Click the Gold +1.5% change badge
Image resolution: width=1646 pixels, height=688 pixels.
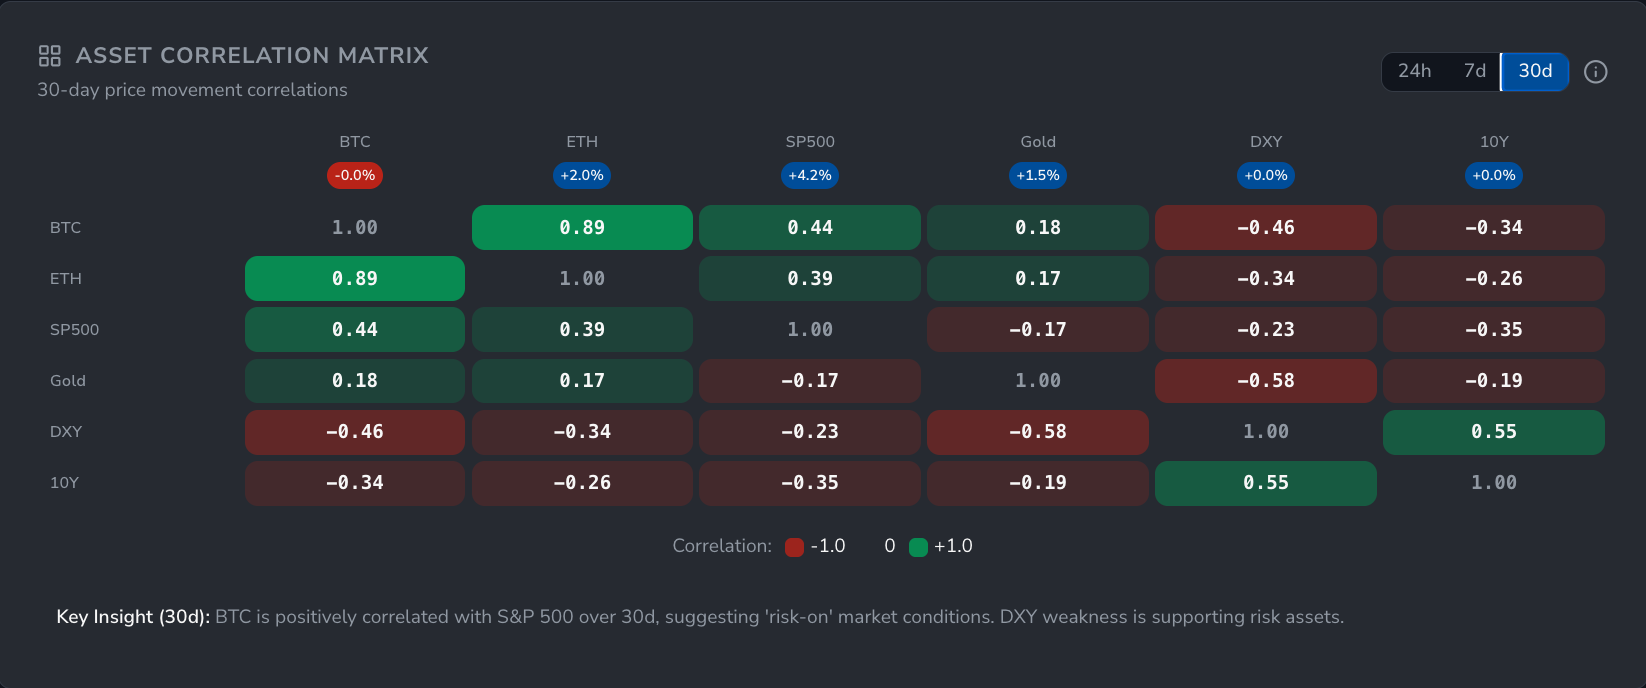click(x=1038, y=176)
